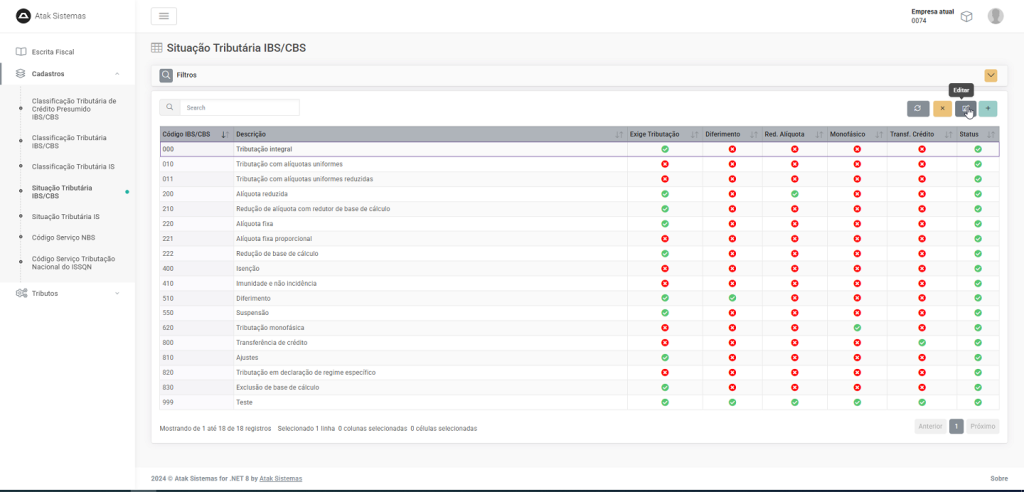Click the green plus add button
This screenshot has height=492, width=1024.
click(x=988, y=108)
